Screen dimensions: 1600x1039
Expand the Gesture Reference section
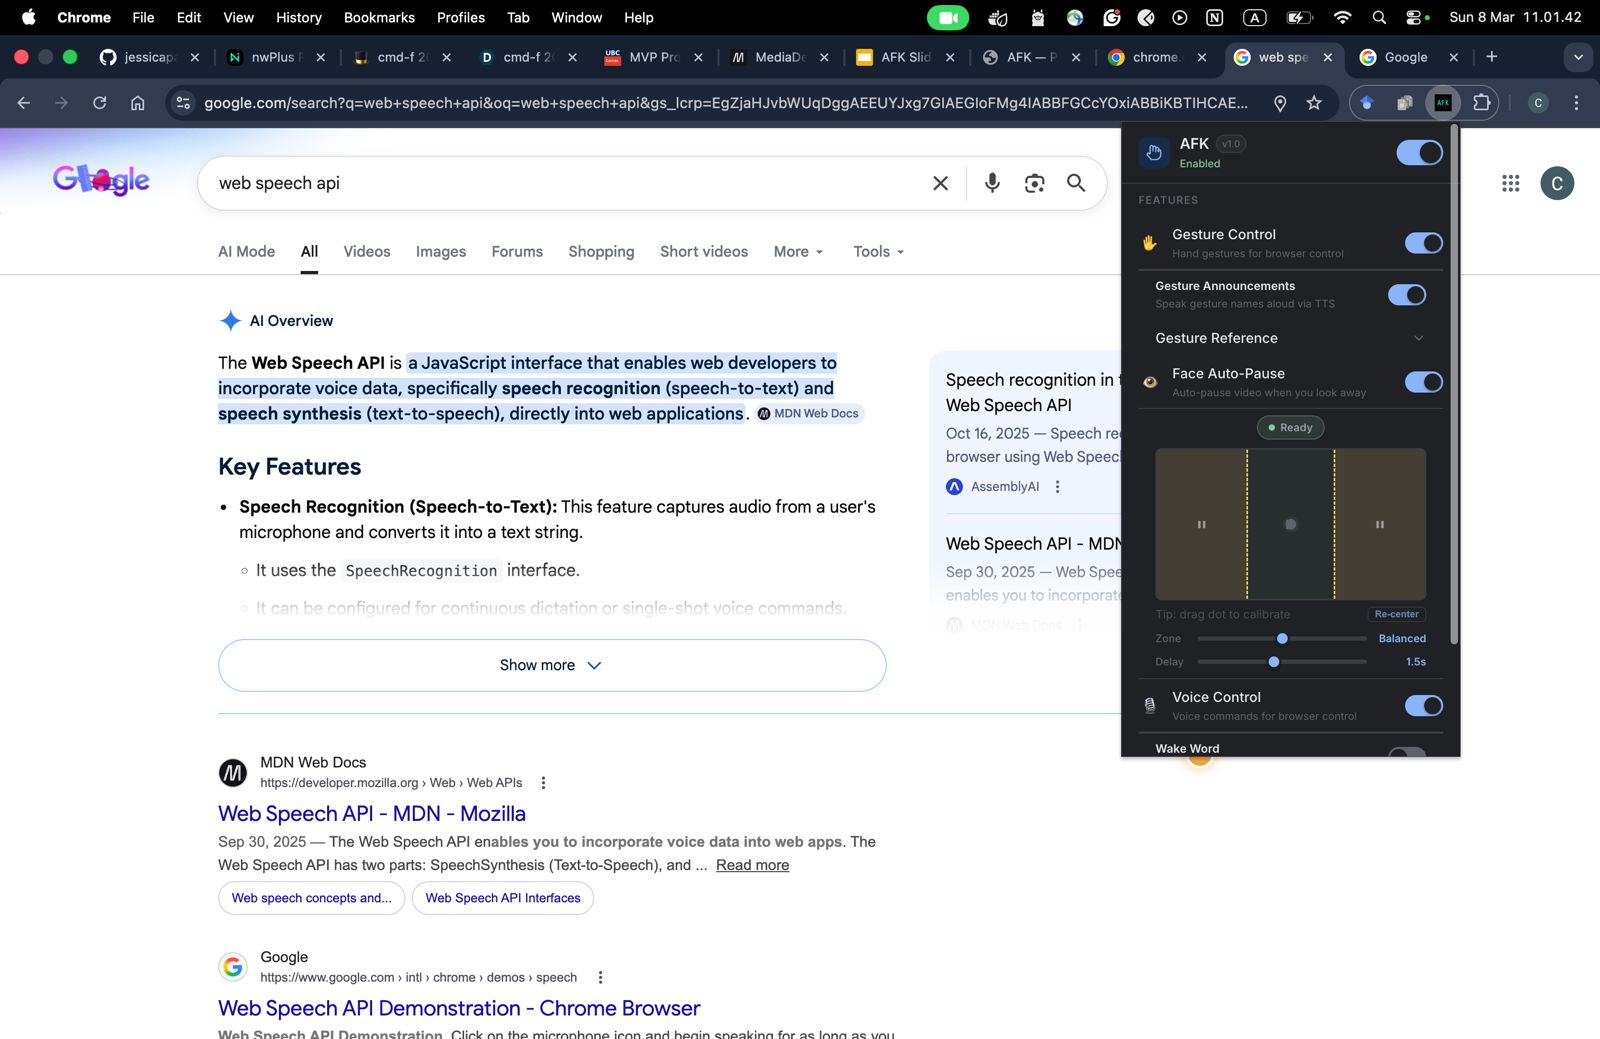(x=1289, y=338)
